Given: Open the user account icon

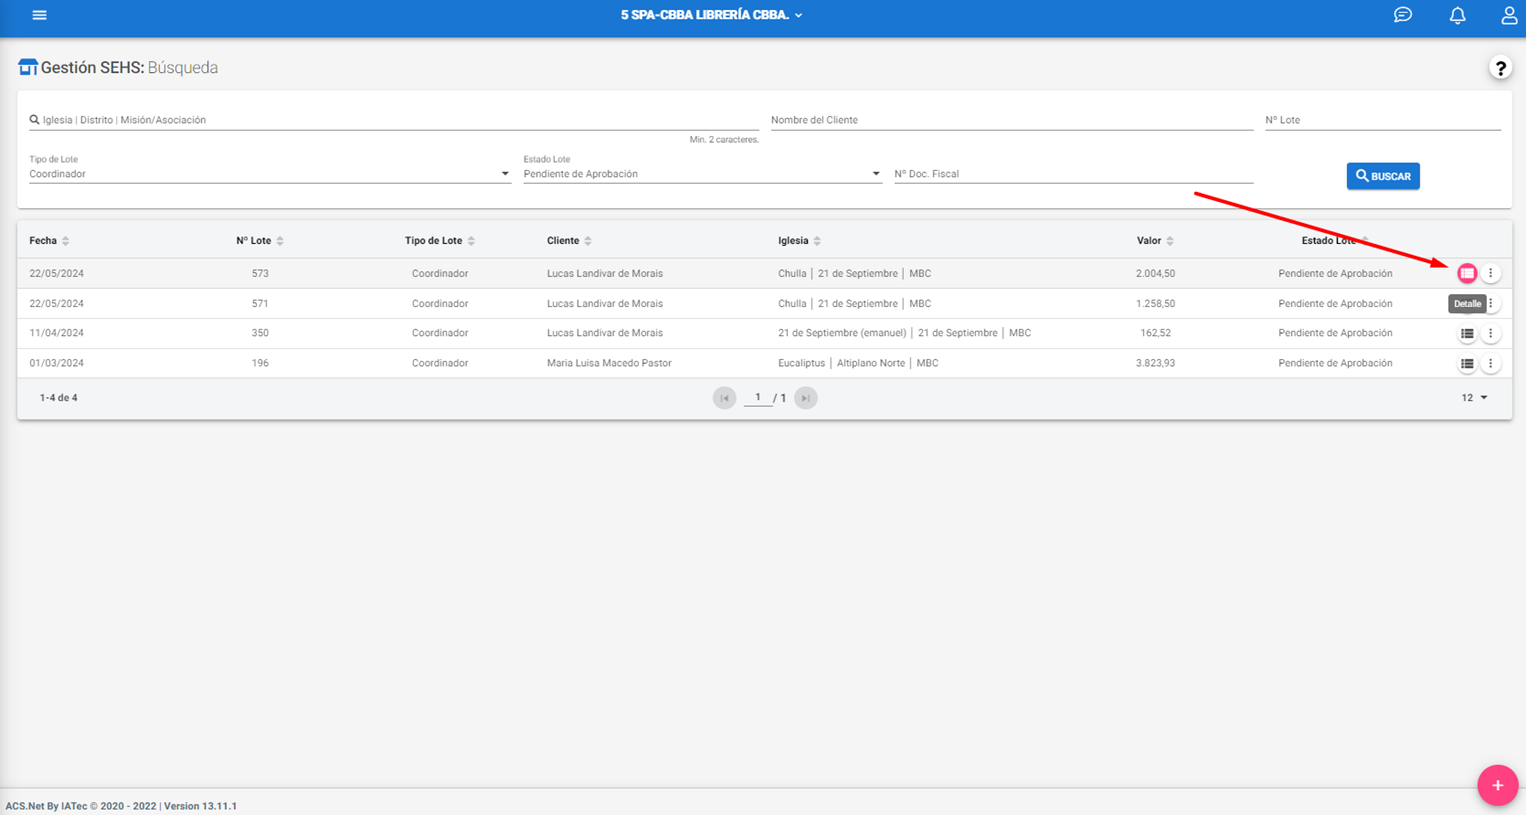Looking at the screenshot, I should coord(1509,15).
